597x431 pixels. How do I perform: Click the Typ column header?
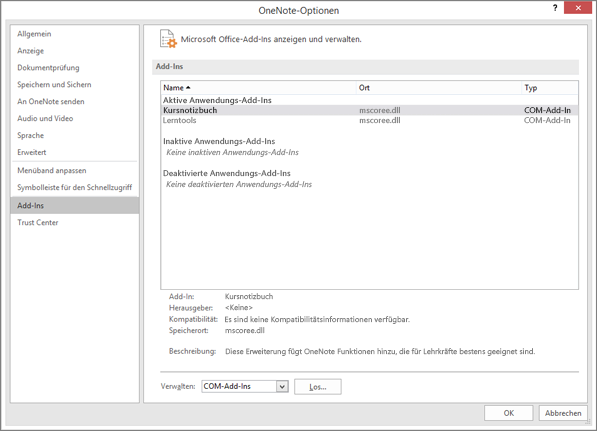(x=549, y=88)
